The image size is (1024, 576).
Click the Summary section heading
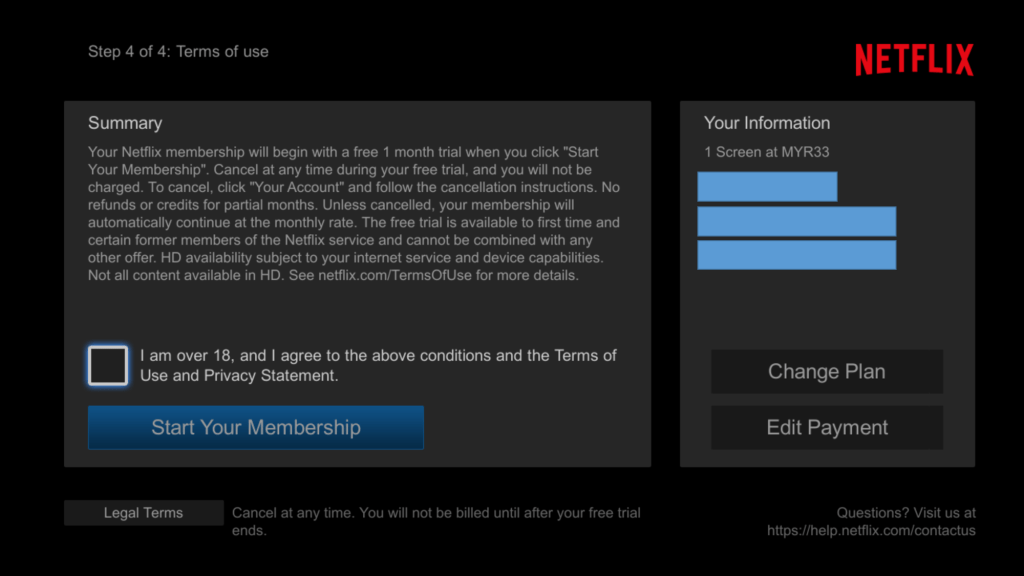coord(125,122)
